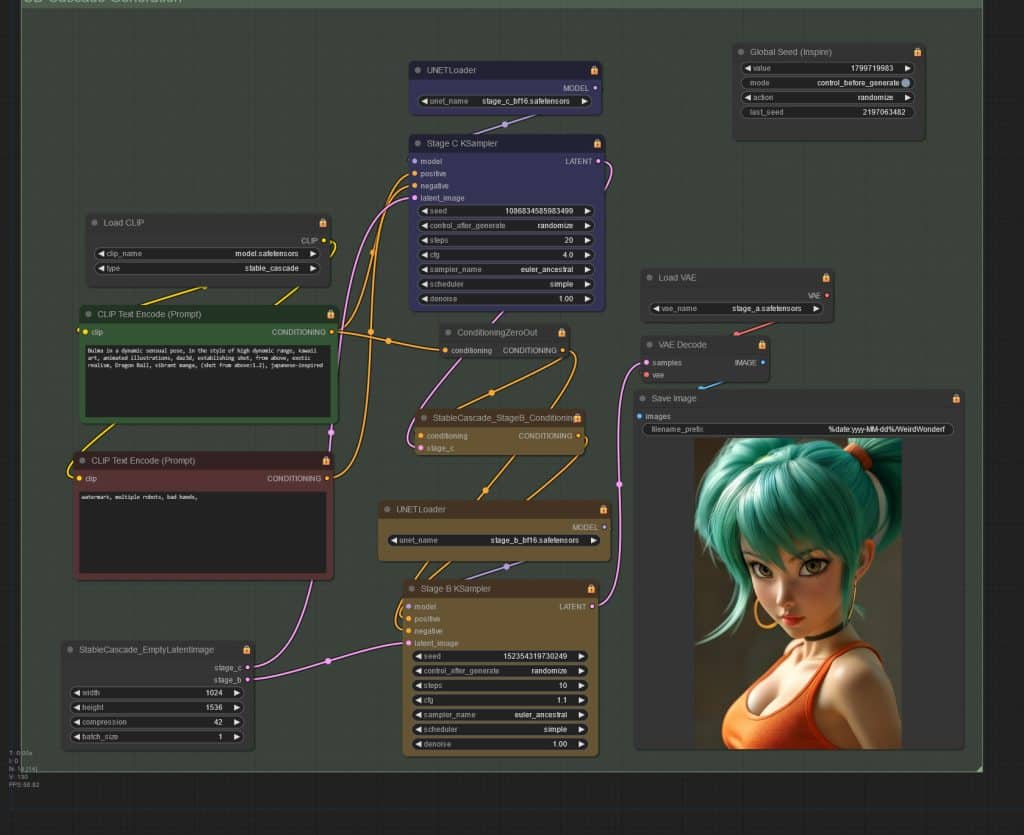Click the lock icon on Global Seed (Inspire)
The width and height of the screenshot is (1024, 835).
(918, 52)
